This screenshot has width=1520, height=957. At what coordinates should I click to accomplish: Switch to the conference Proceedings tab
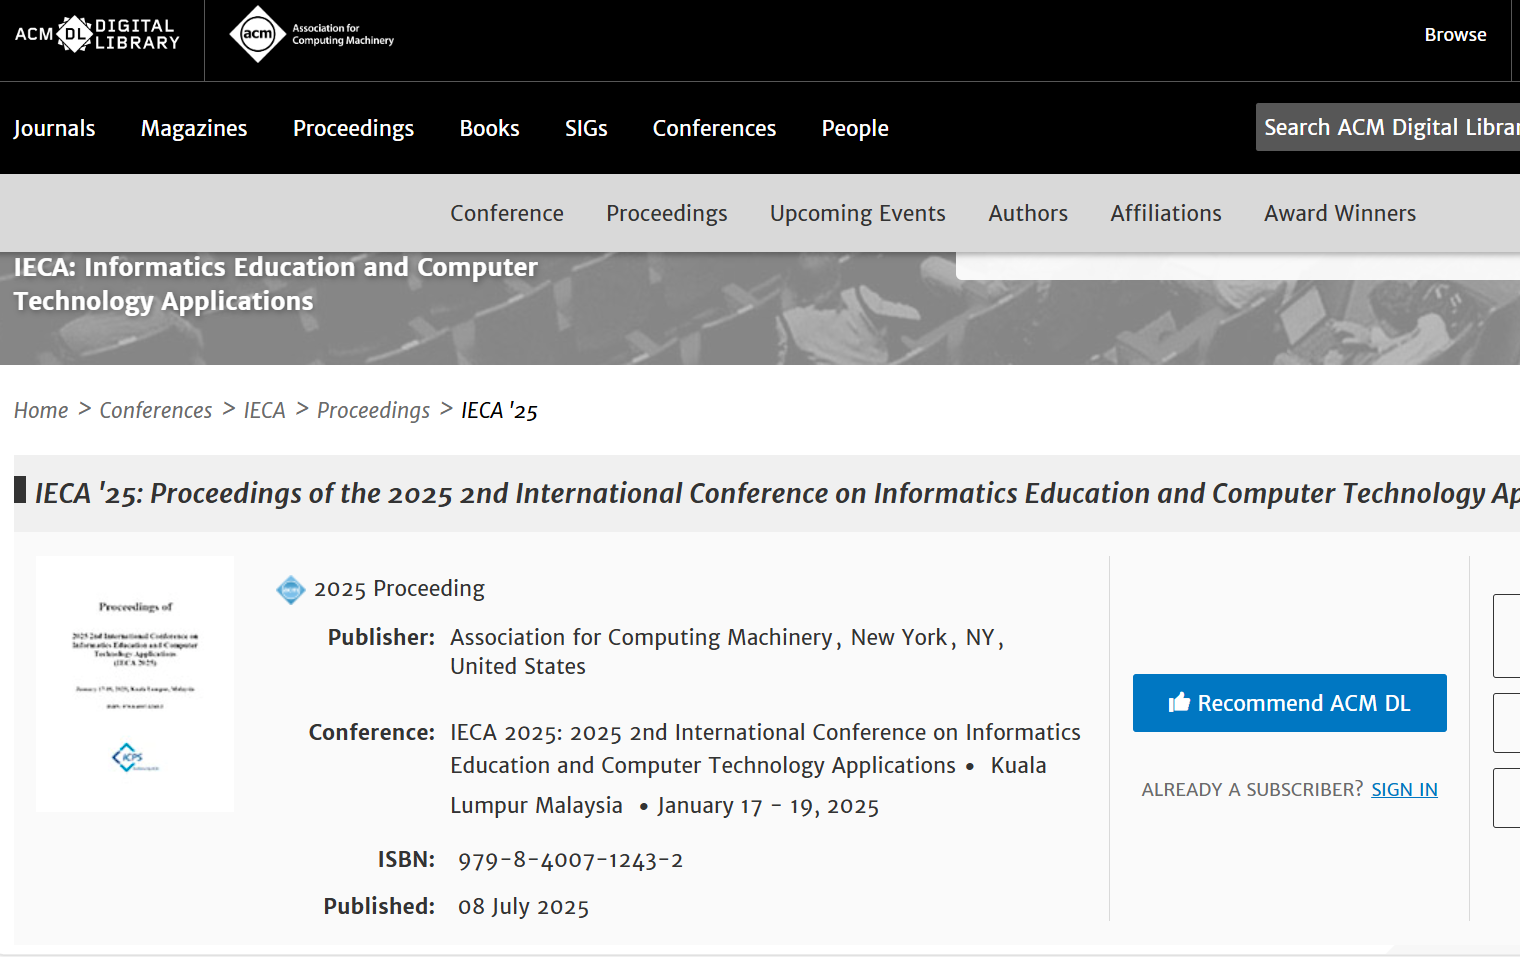click(x=667, y=213)
